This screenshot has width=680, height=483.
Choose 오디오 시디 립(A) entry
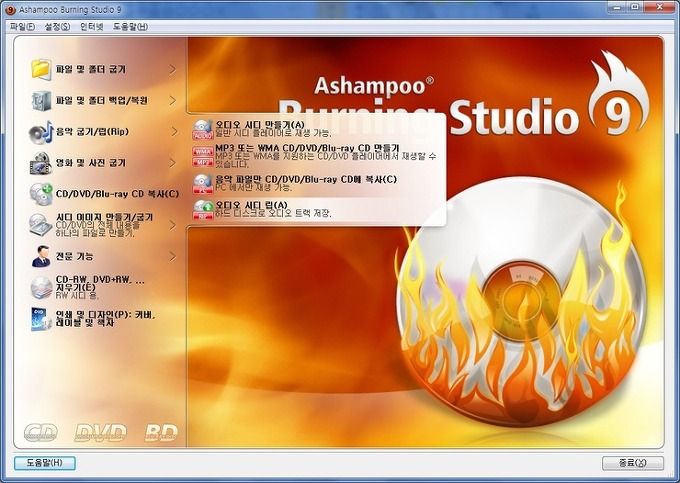click(x=252, y=205)
